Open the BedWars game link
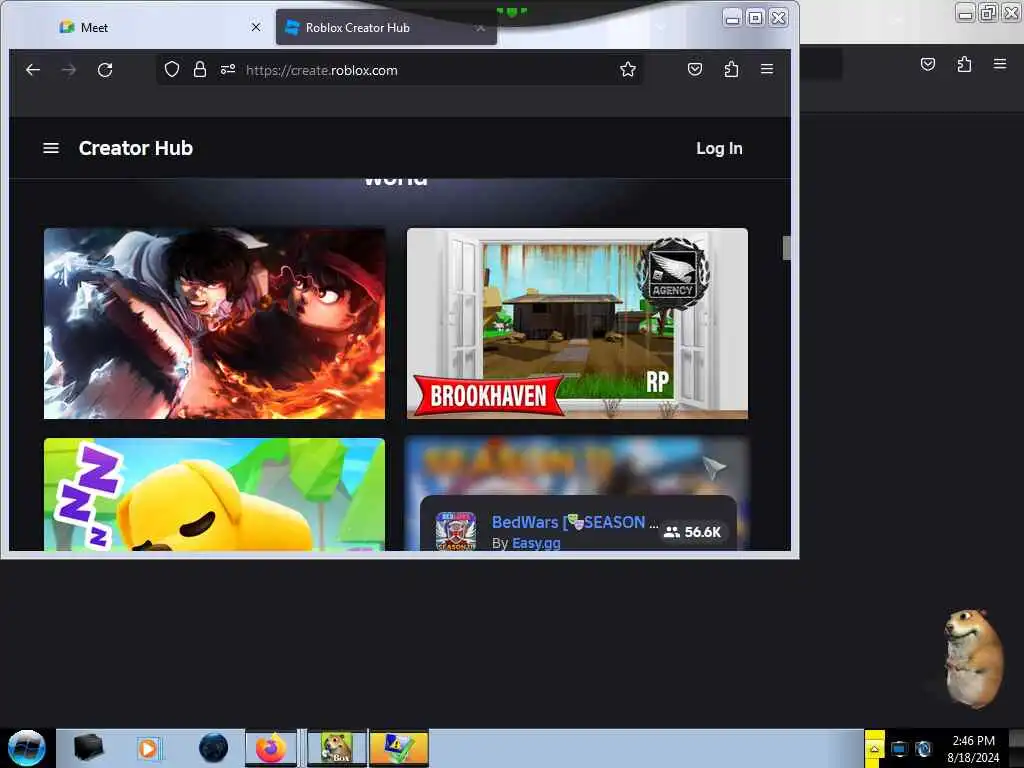Screen dimensions: 1024x768 (574, 522)
